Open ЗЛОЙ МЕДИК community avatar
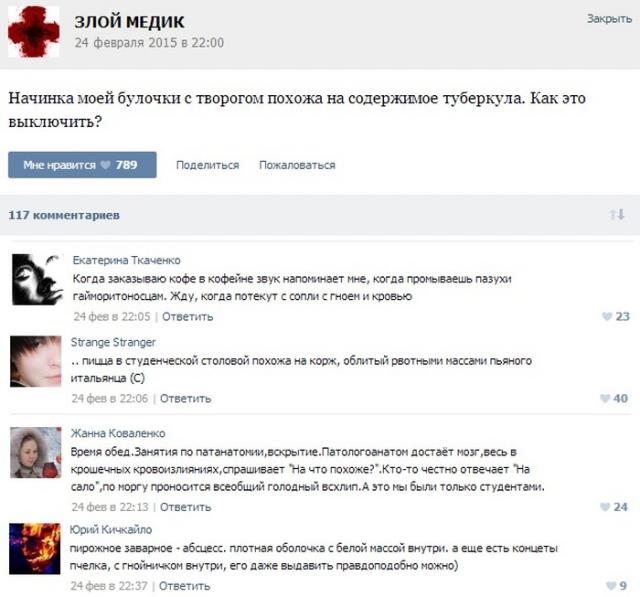Image resolution: width=640 pixels, height=597 pixels. click(34, 32)
